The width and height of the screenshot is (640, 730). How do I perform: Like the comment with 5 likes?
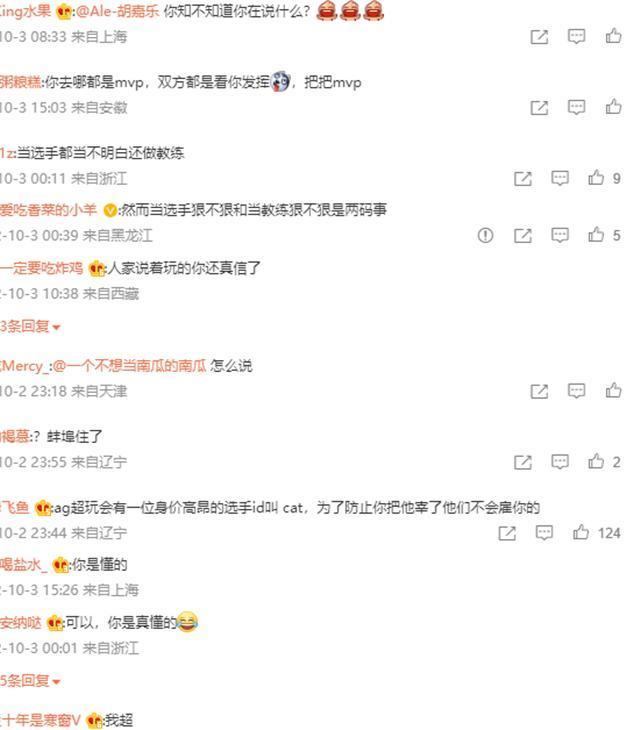[x=596, y=235]
